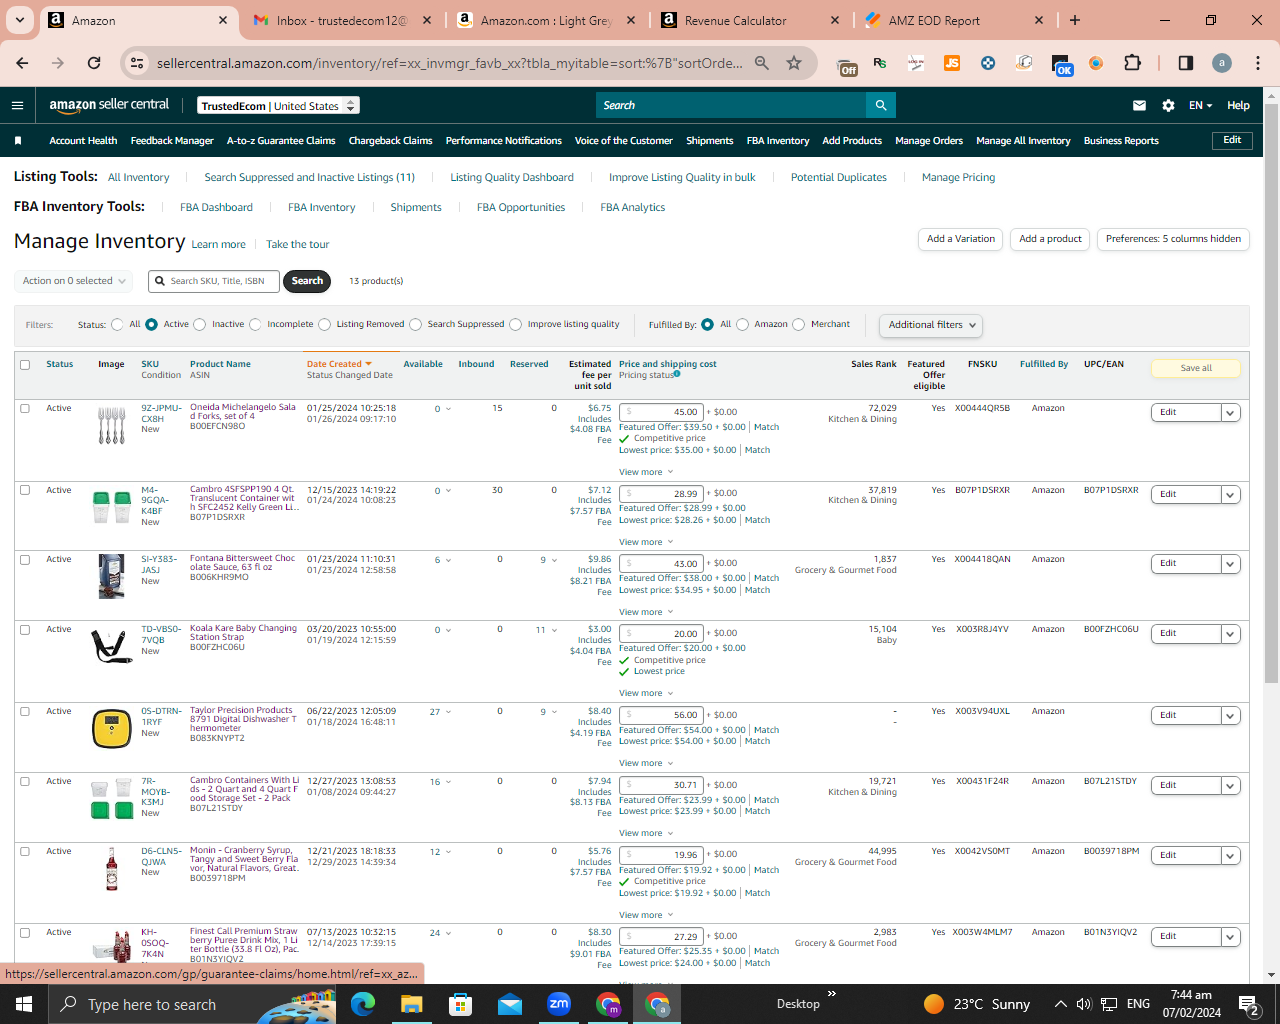Image resolution: width=1280 pixels, height=1024 pixels.
Task: Open the Action on 0 selected dropdown
Action: tap(73, 281)
